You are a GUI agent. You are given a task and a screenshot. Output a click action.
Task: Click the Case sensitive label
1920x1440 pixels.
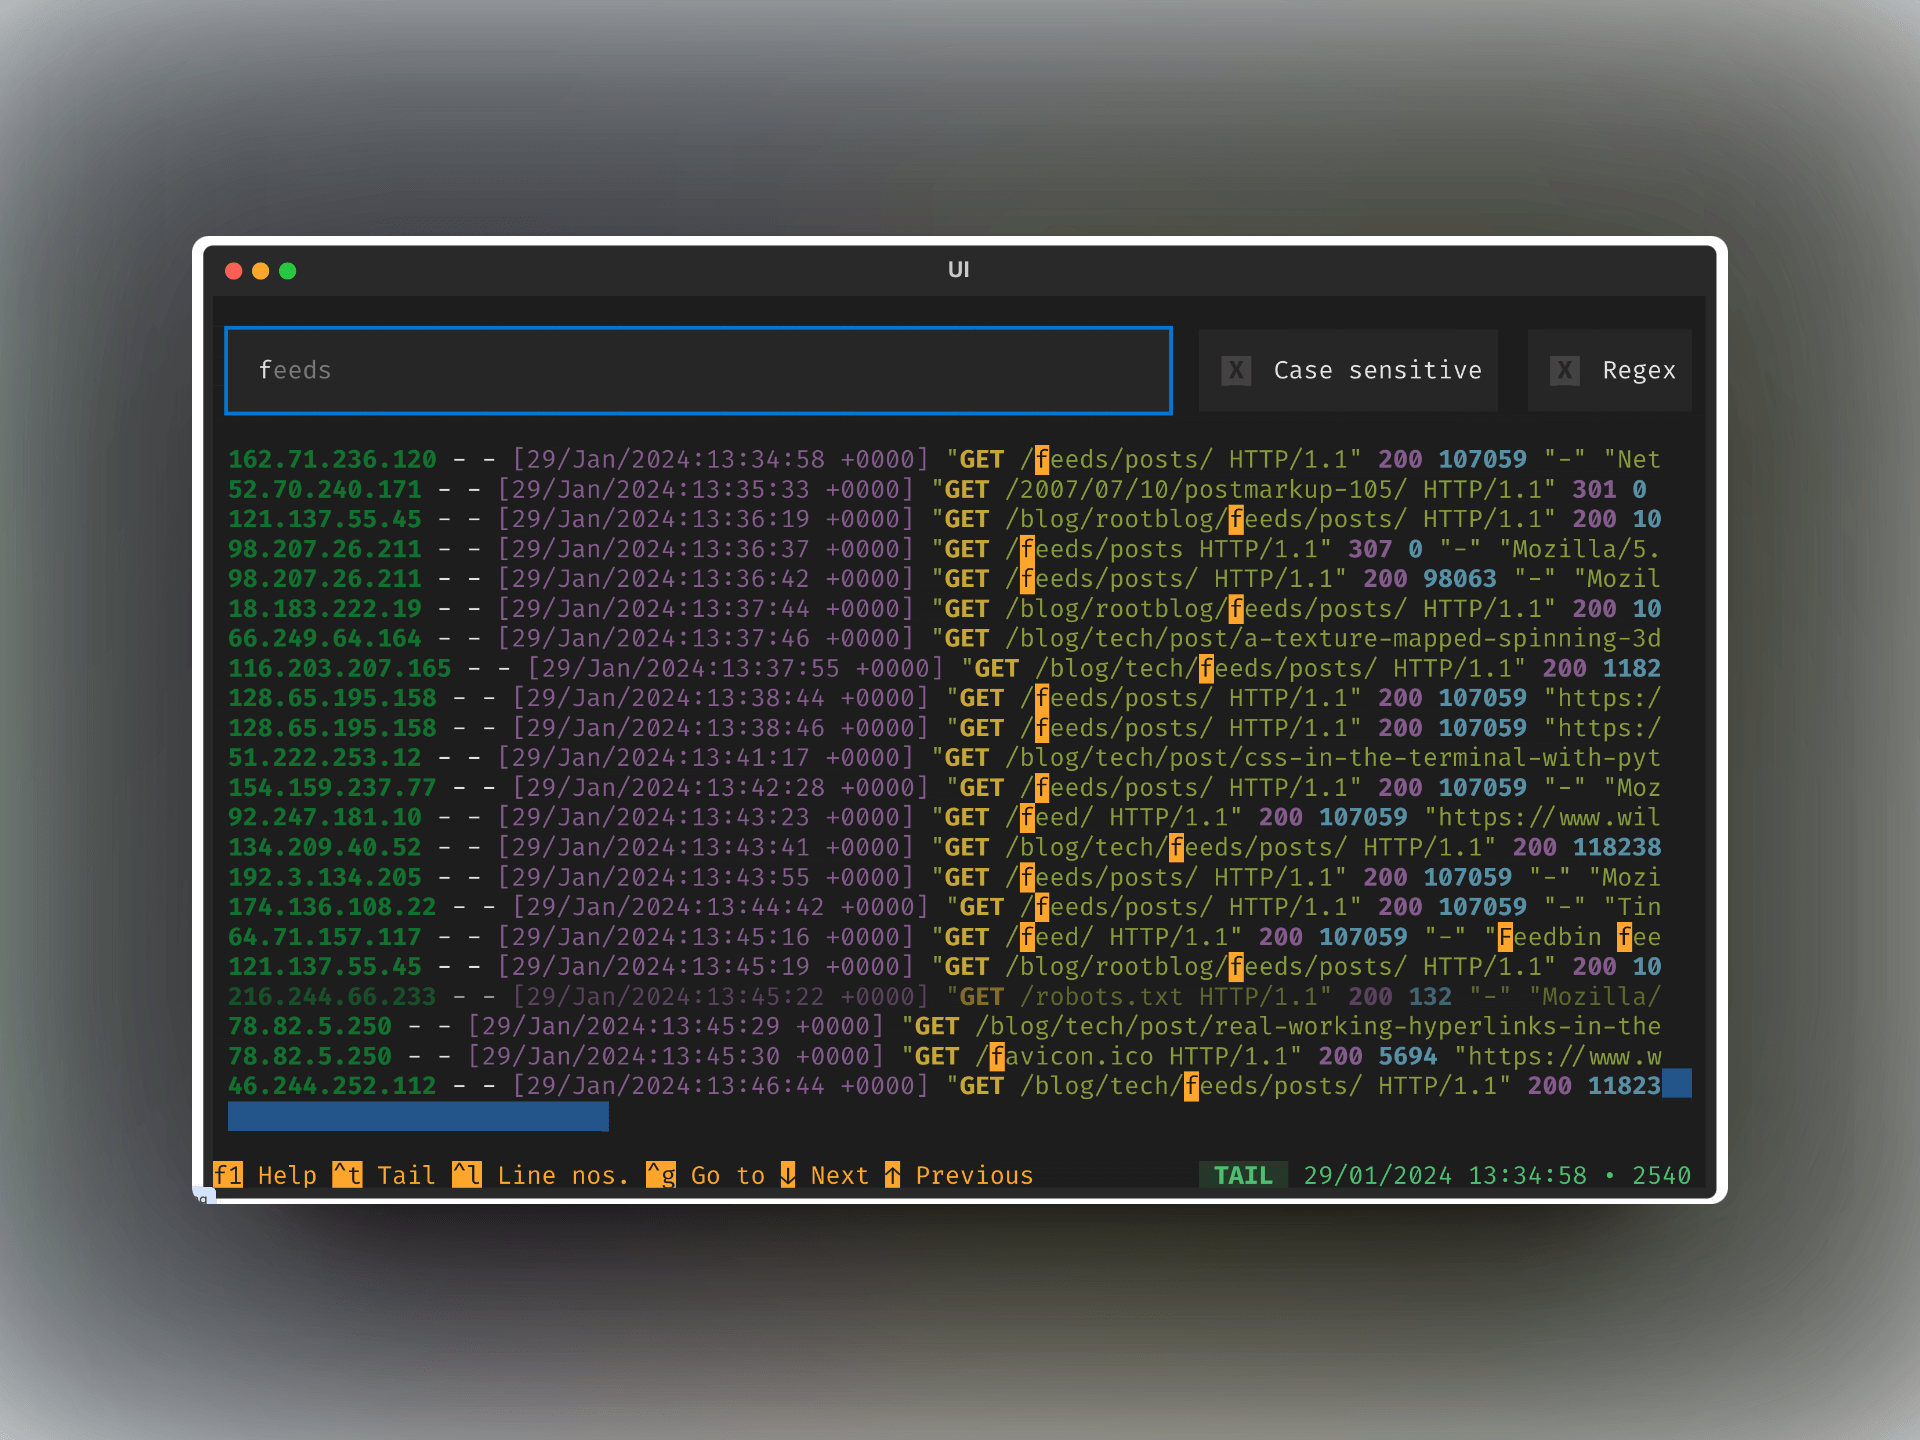point(1377,371)
